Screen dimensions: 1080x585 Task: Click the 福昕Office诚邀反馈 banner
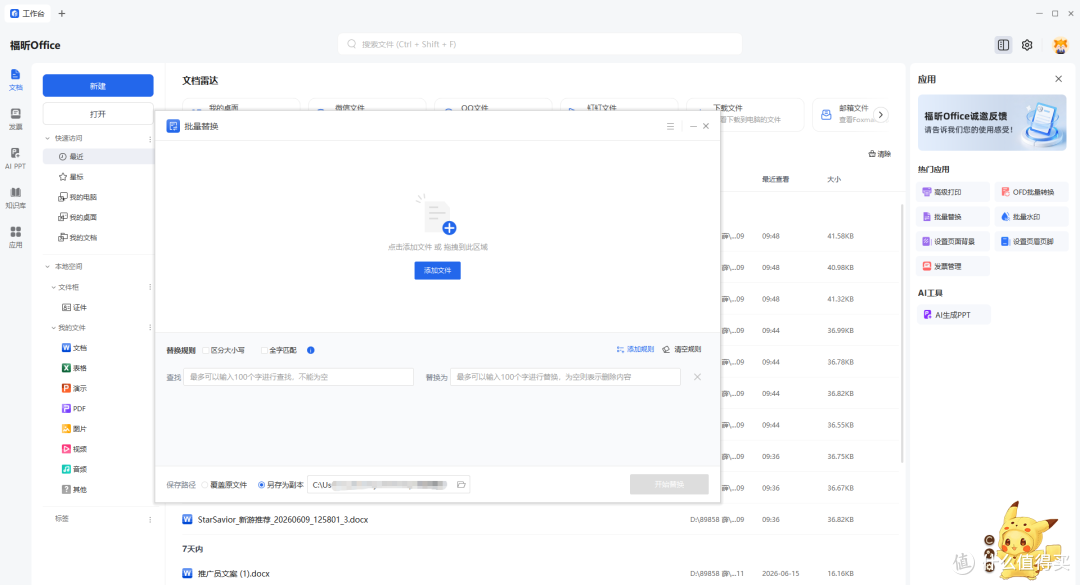click(x=992, y=123)
